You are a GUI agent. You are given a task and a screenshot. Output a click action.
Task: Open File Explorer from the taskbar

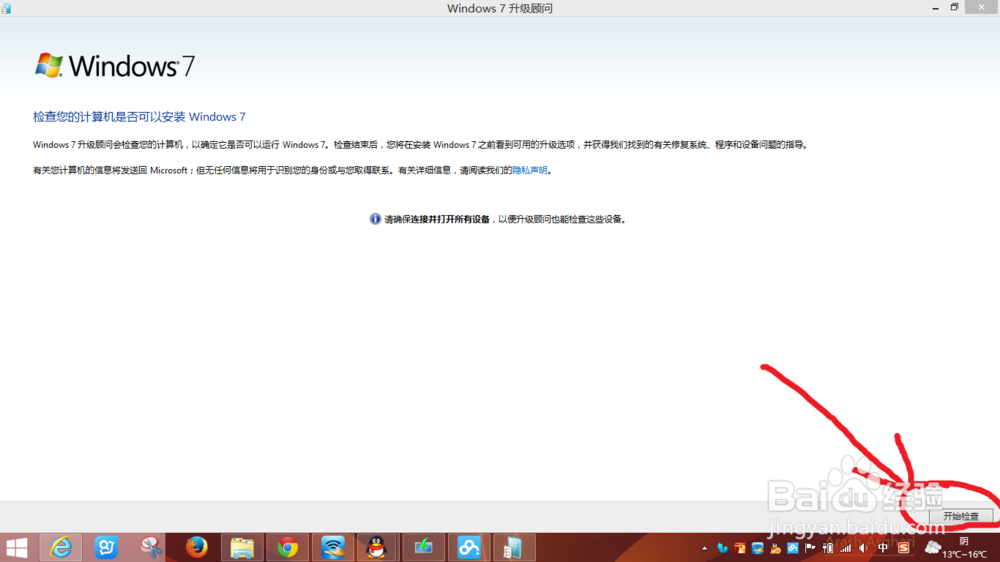pyautogui.click(x=242, y=548)
